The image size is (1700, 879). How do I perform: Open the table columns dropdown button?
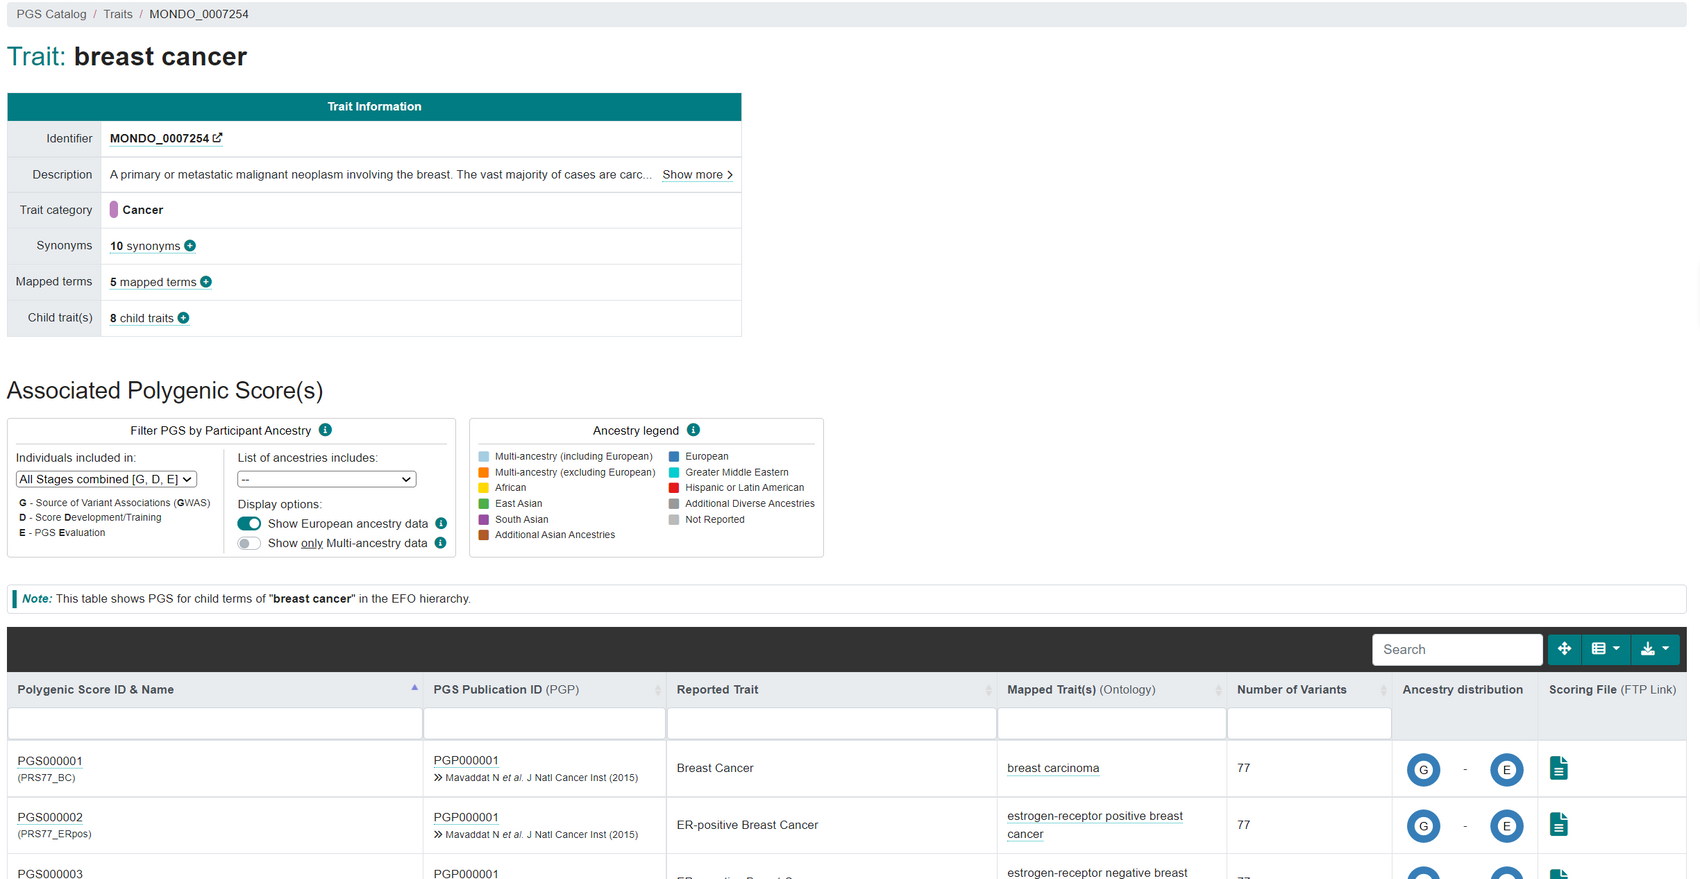point(1605,649)
